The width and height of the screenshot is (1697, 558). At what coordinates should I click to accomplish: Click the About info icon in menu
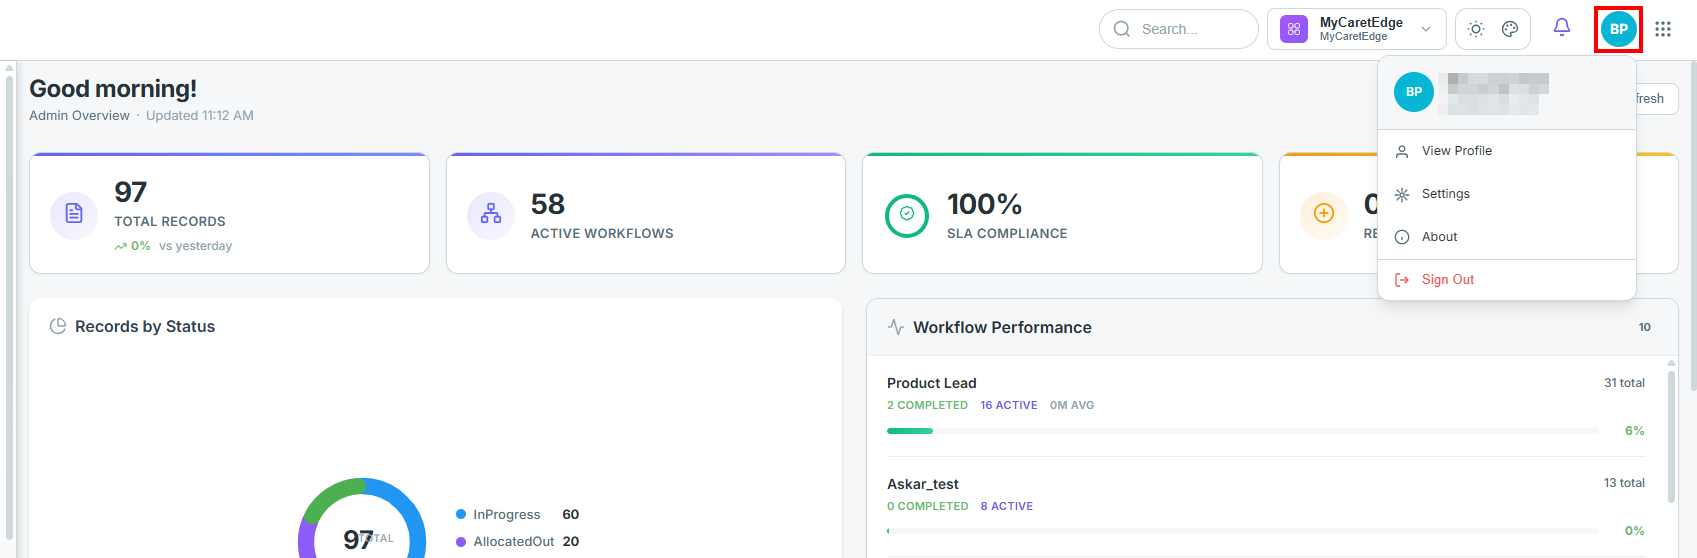(x=1402, y=237)
